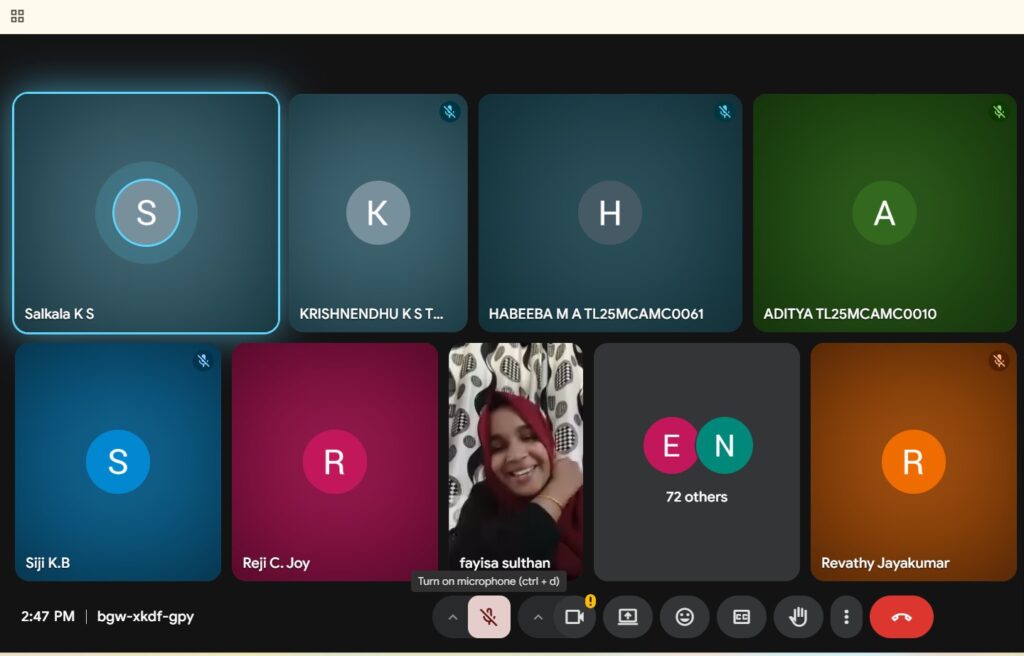Raise your hand in the meeting
1024x656 pixels.
click(x=798, y=617)
